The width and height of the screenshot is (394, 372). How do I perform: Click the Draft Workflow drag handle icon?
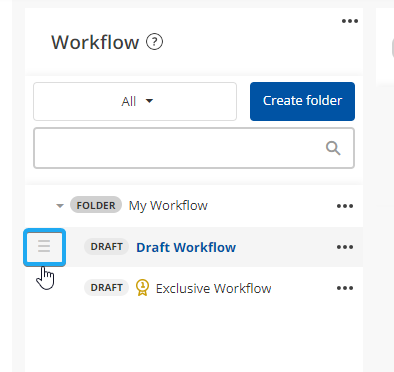coord(44,246)
